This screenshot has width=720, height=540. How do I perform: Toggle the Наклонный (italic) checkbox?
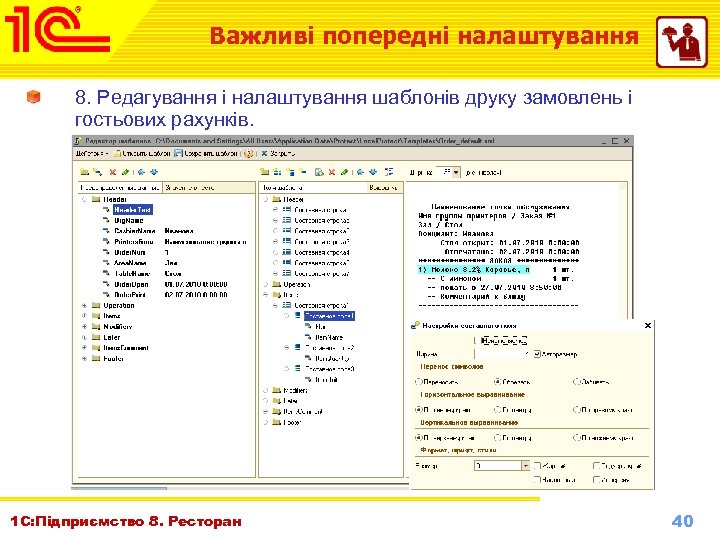pyautogui.click(x=537, y=480)
